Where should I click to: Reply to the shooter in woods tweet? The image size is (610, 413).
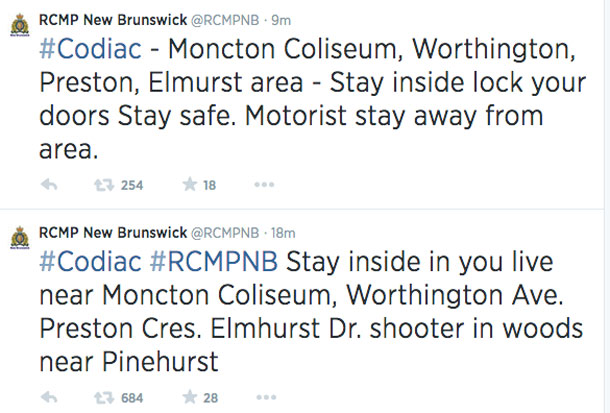pyautogui.click(x=50, y=398)
